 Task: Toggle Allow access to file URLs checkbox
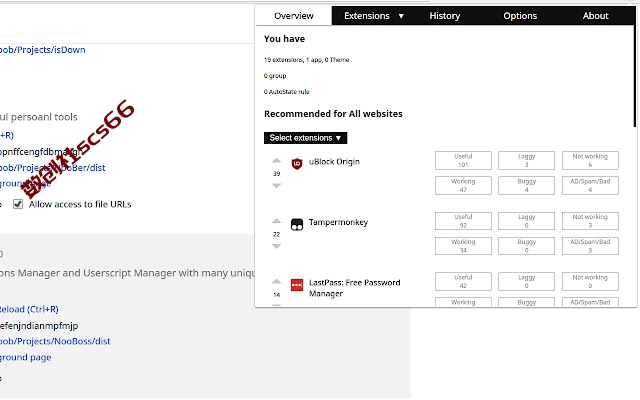click(x=18, y=204)
